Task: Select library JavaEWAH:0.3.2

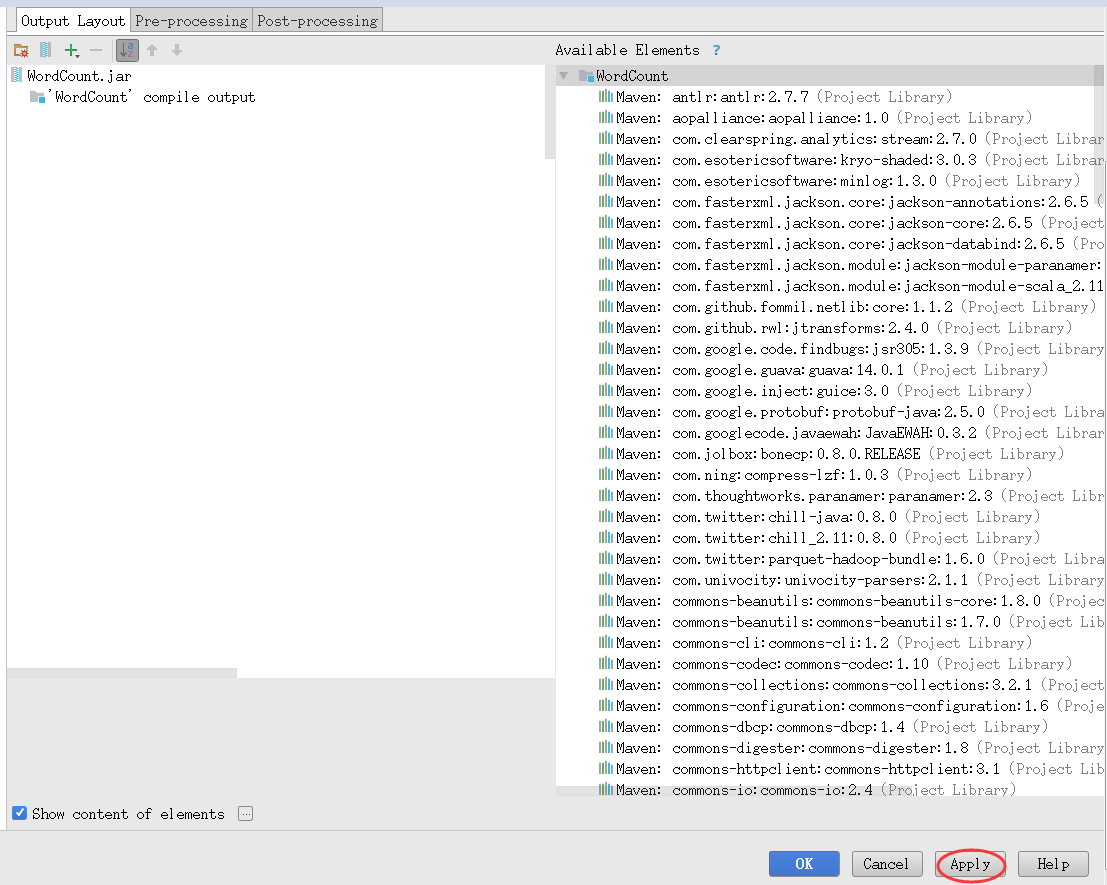Action: click(x=851, y=433)
